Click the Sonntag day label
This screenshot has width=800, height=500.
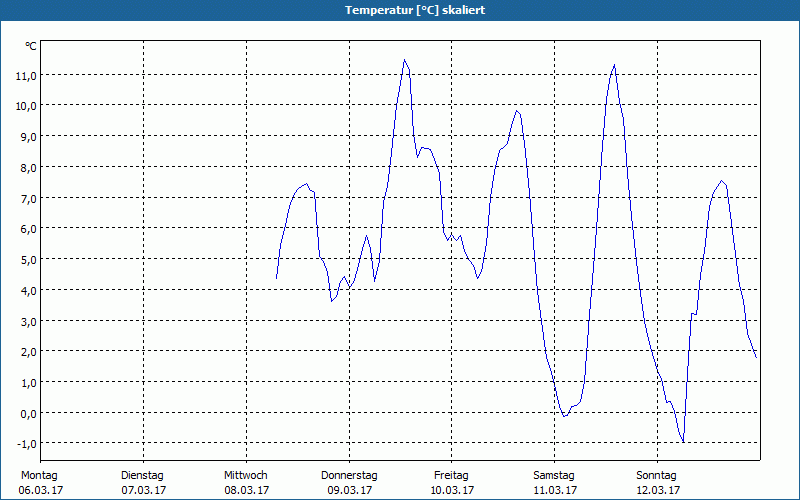click(x=657, y=476)
